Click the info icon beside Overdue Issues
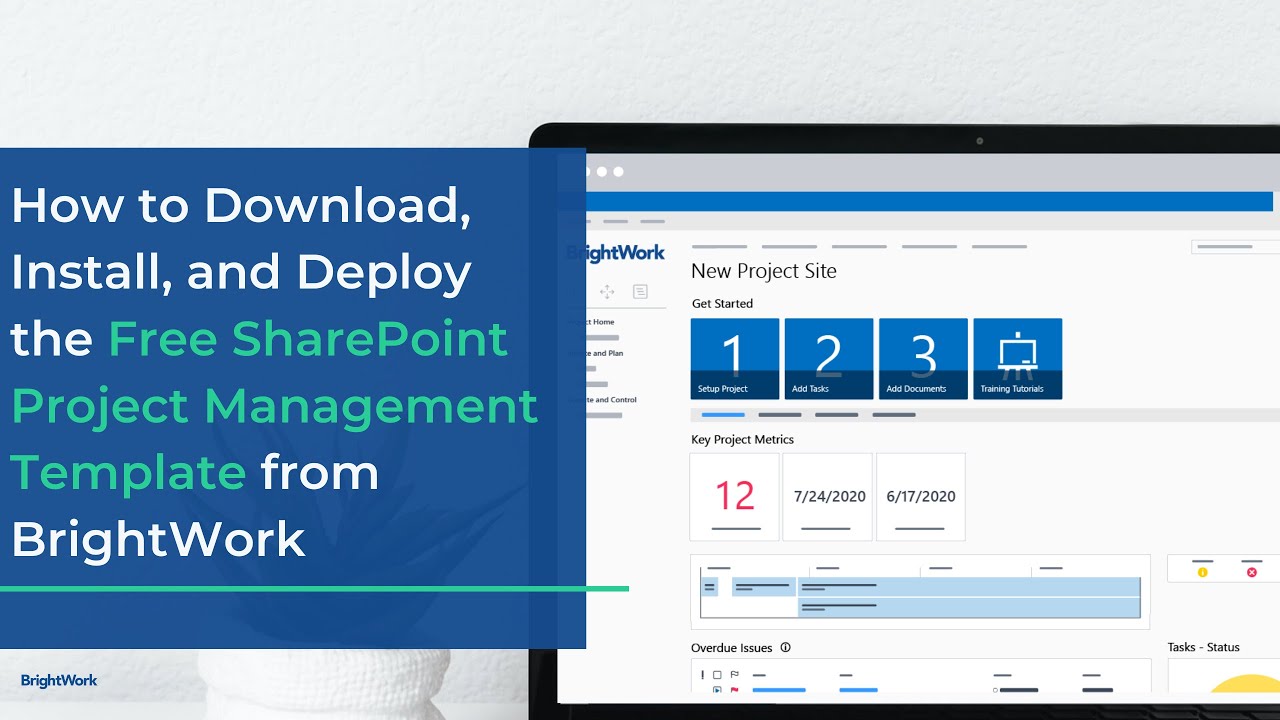The height and width of the screenshot is (720, 1280). (785, 647)
